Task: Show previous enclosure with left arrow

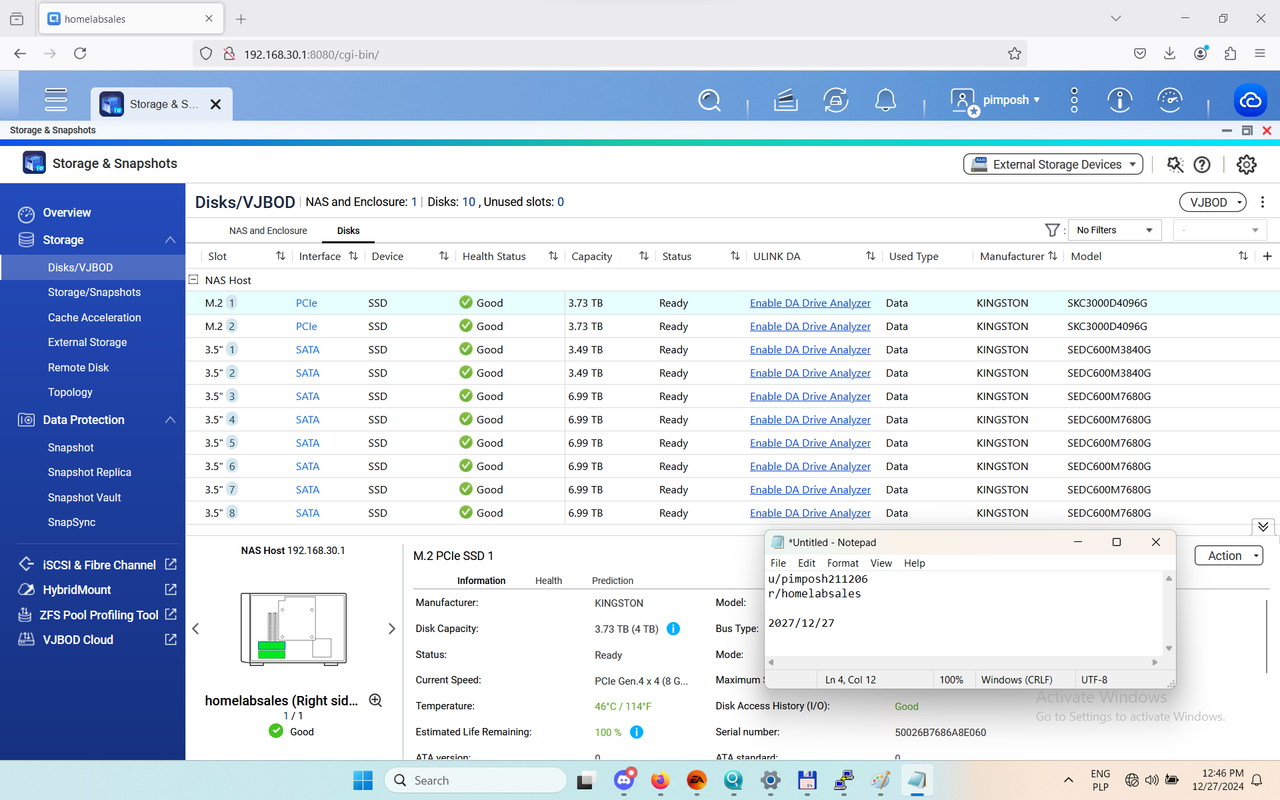Action: pos(196,629)
